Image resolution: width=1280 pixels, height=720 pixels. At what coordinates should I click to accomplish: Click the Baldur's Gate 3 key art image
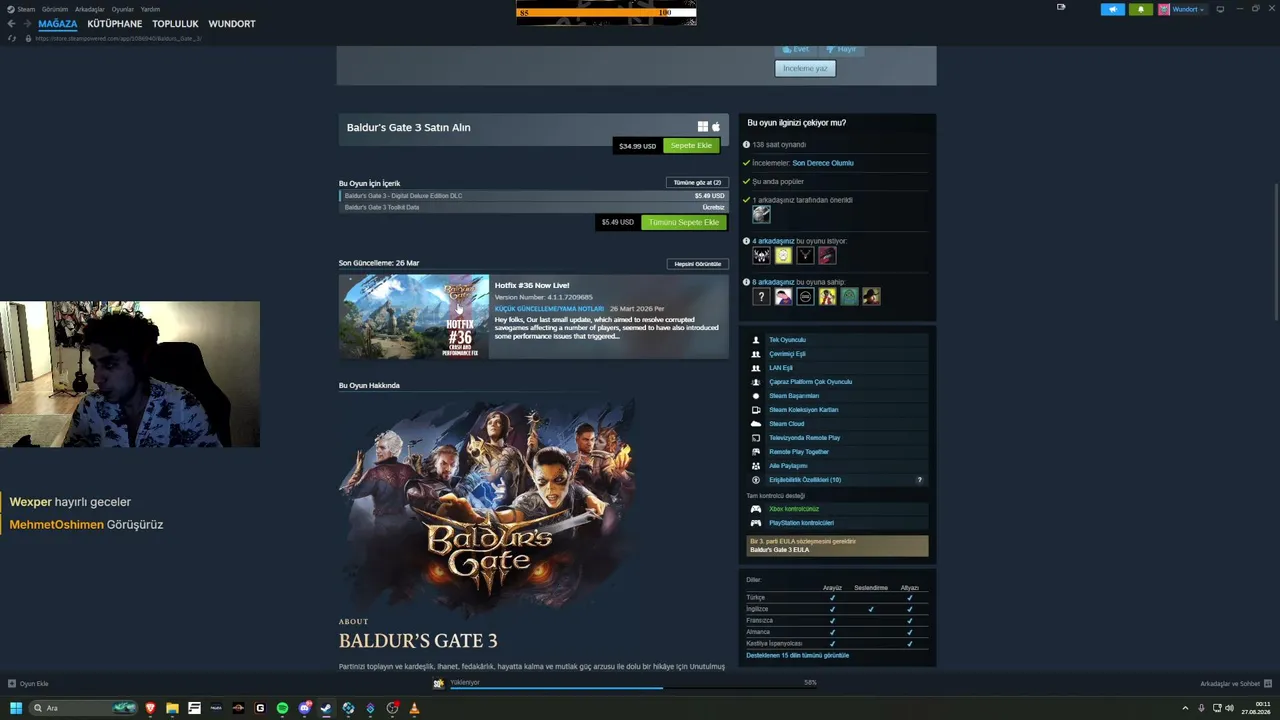coord(488,506)
